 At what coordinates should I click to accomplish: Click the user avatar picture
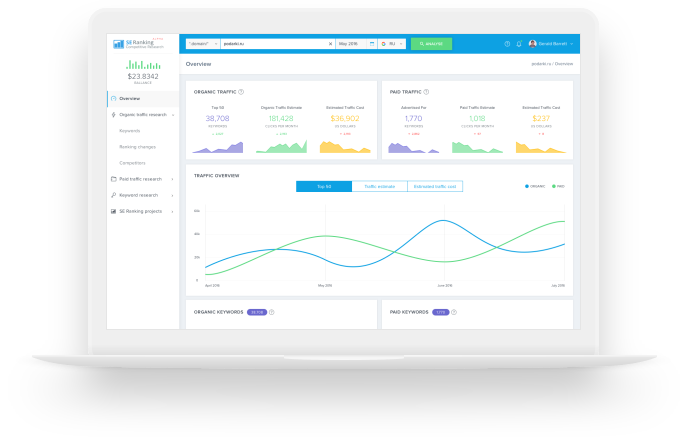click(533, 44)
